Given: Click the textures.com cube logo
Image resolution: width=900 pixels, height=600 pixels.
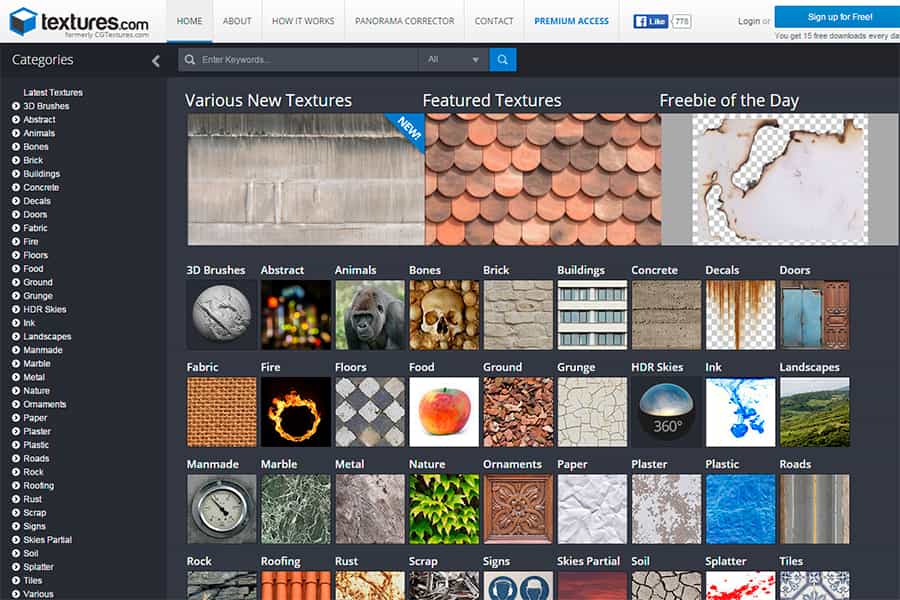Looking at the screenshot, I should 23,21.
